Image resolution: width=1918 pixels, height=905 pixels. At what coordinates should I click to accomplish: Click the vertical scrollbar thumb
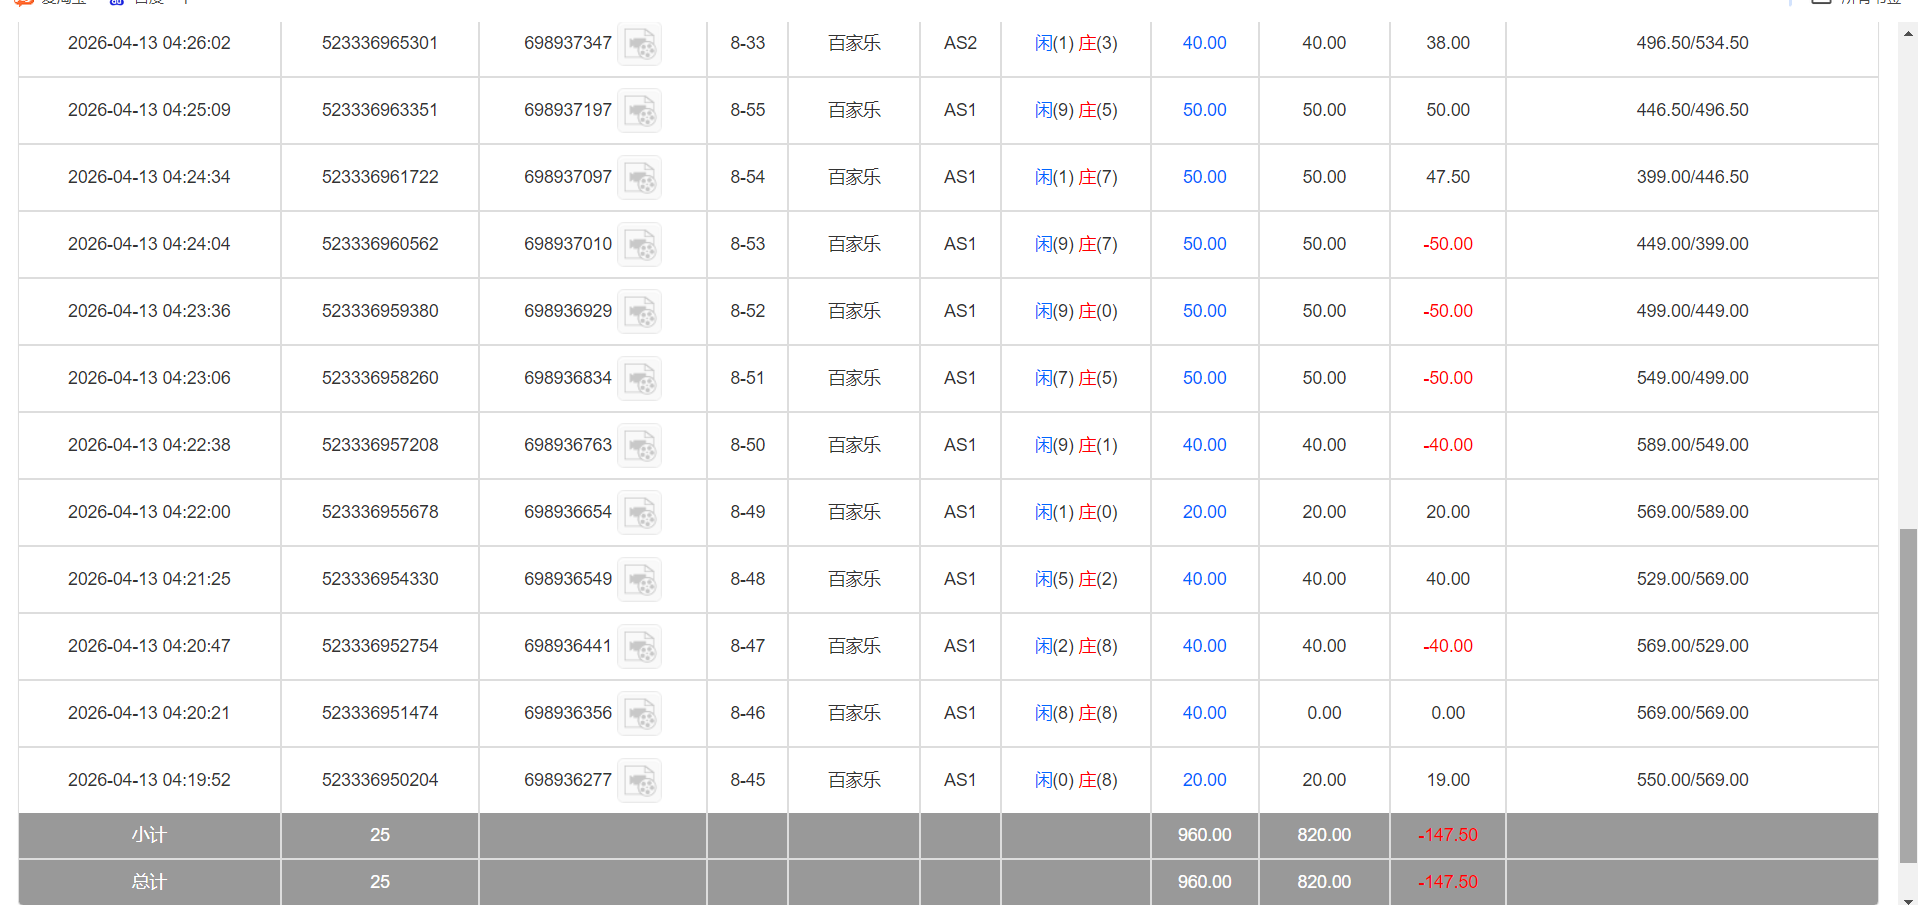point(1908,695)
